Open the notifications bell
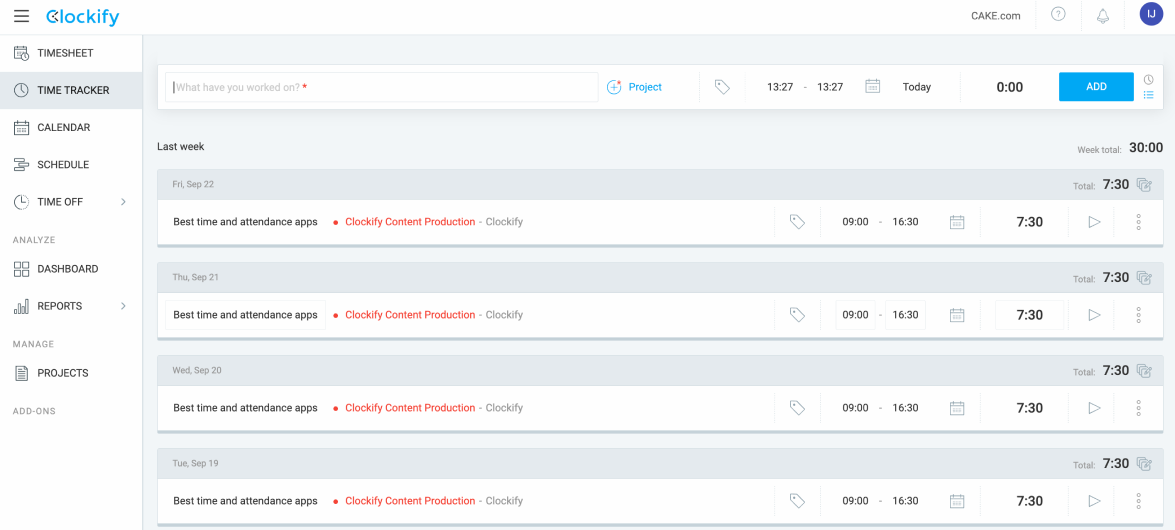 pyautogui.click(x=1103, y=16)
